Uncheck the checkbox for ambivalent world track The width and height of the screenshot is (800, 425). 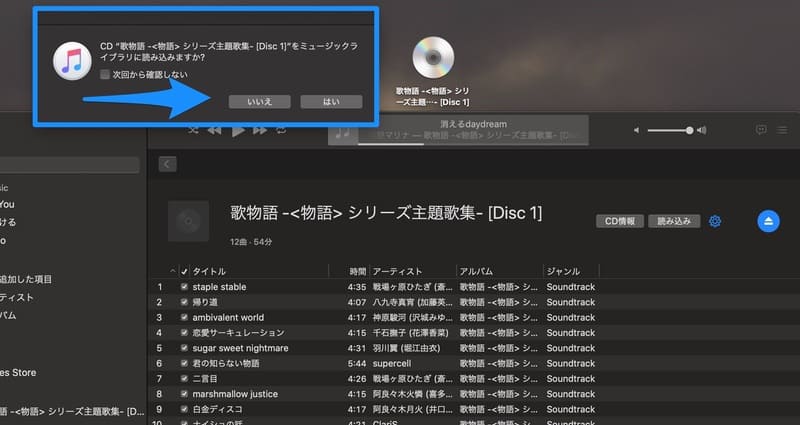(184, 318)
